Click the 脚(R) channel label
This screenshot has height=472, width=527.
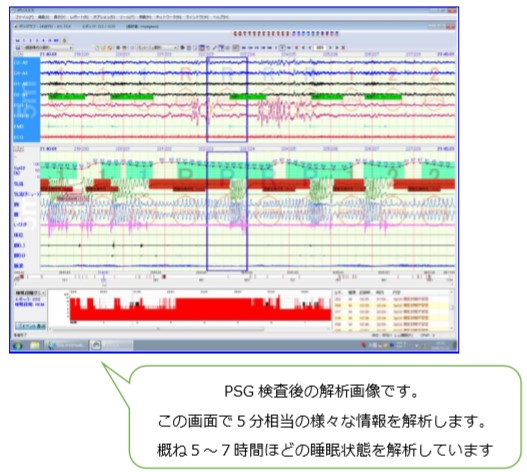click(x=19, y=255)
